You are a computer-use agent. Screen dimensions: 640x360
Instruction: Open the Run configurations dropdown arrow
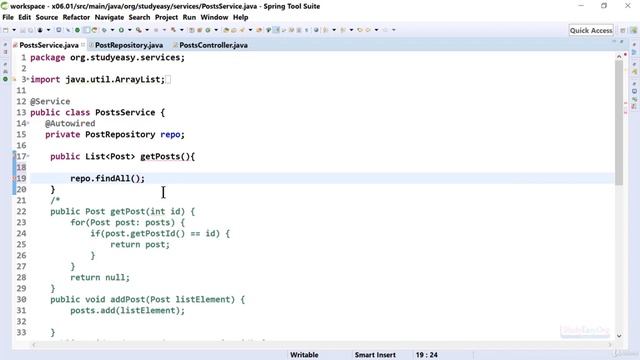click(x=130, y=30)
